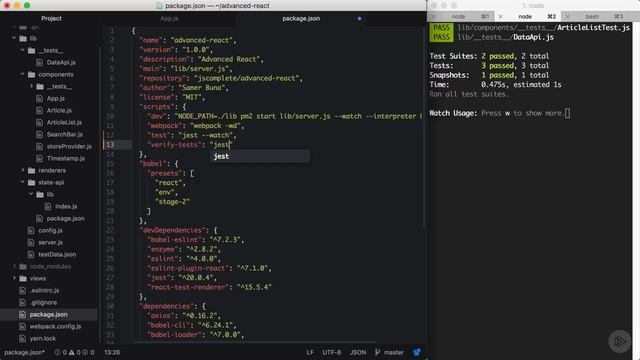Expand the views folder
Screen dimensions: 640x360
point(14,278)
